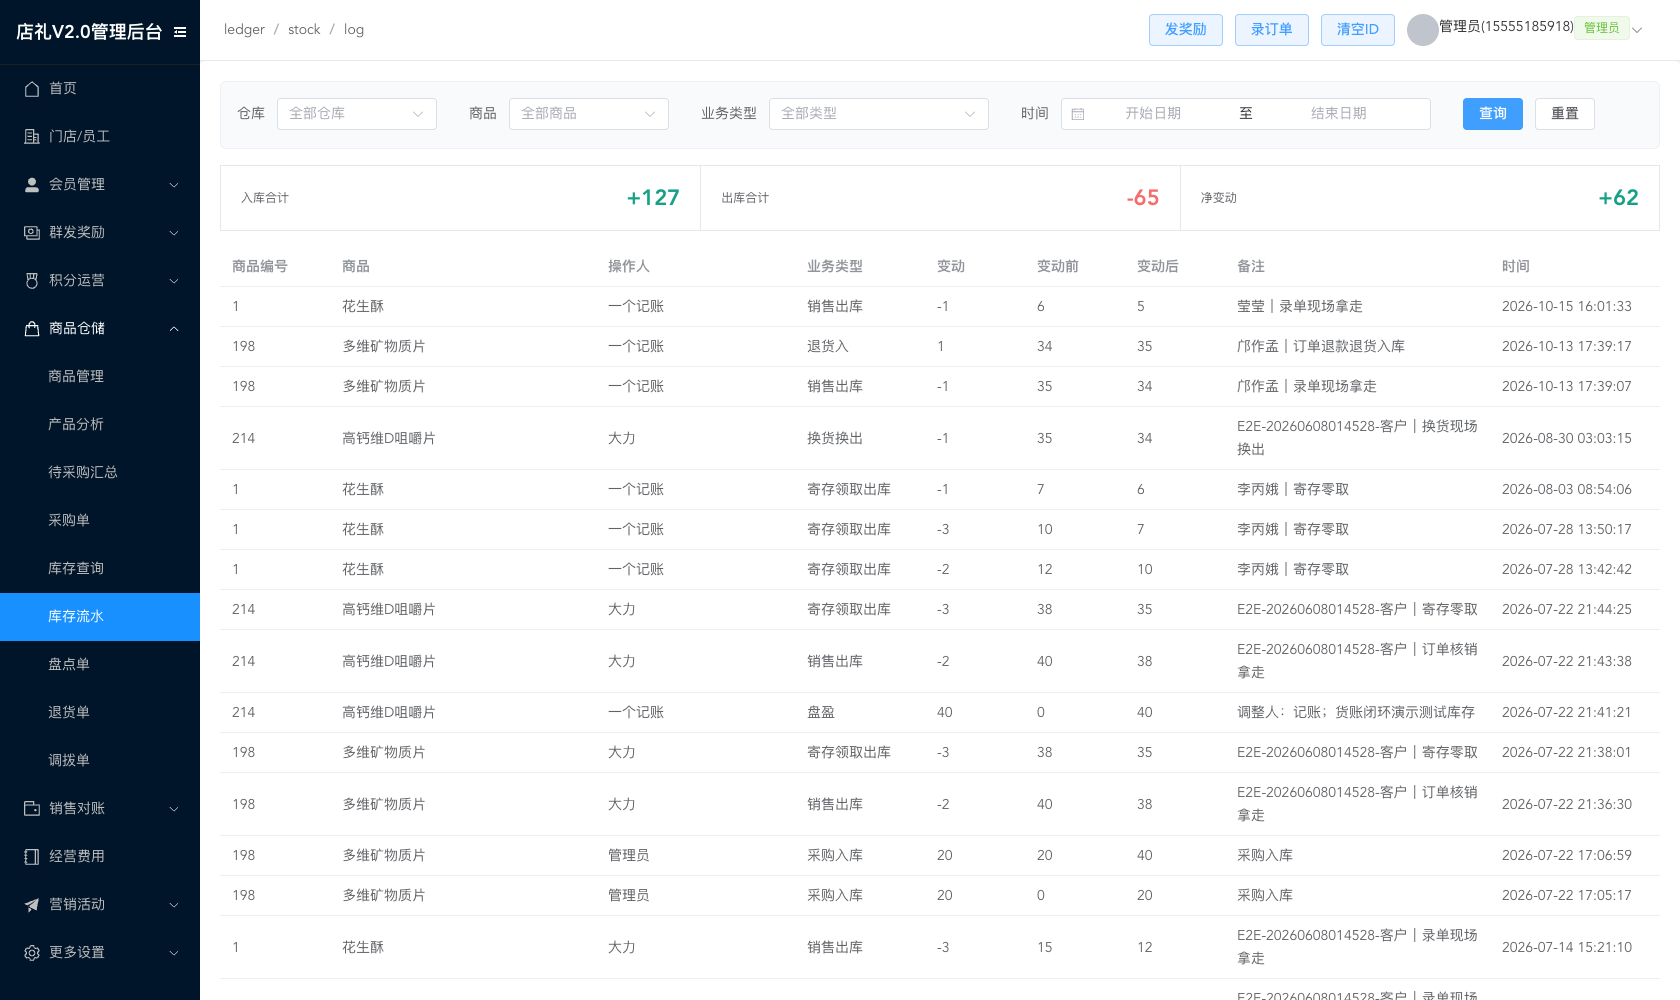Click the 录订单 button

(1271, 30)
